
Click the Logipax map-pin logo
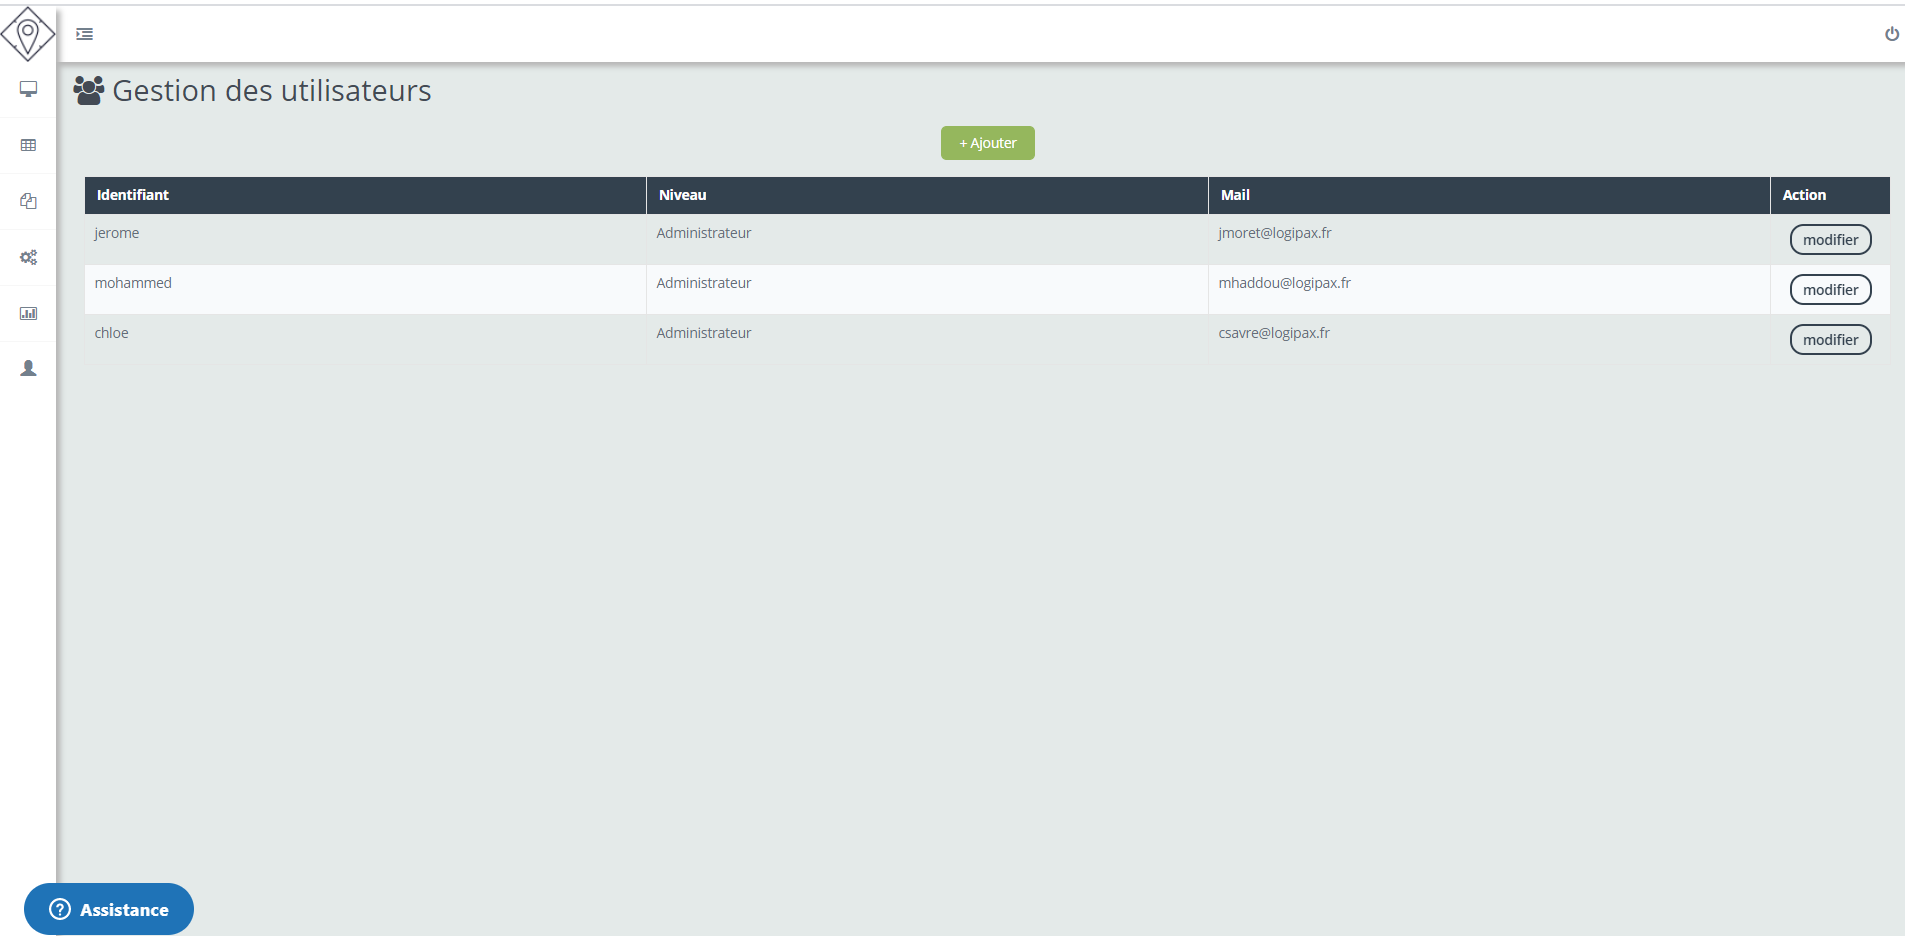pos(28,33)
